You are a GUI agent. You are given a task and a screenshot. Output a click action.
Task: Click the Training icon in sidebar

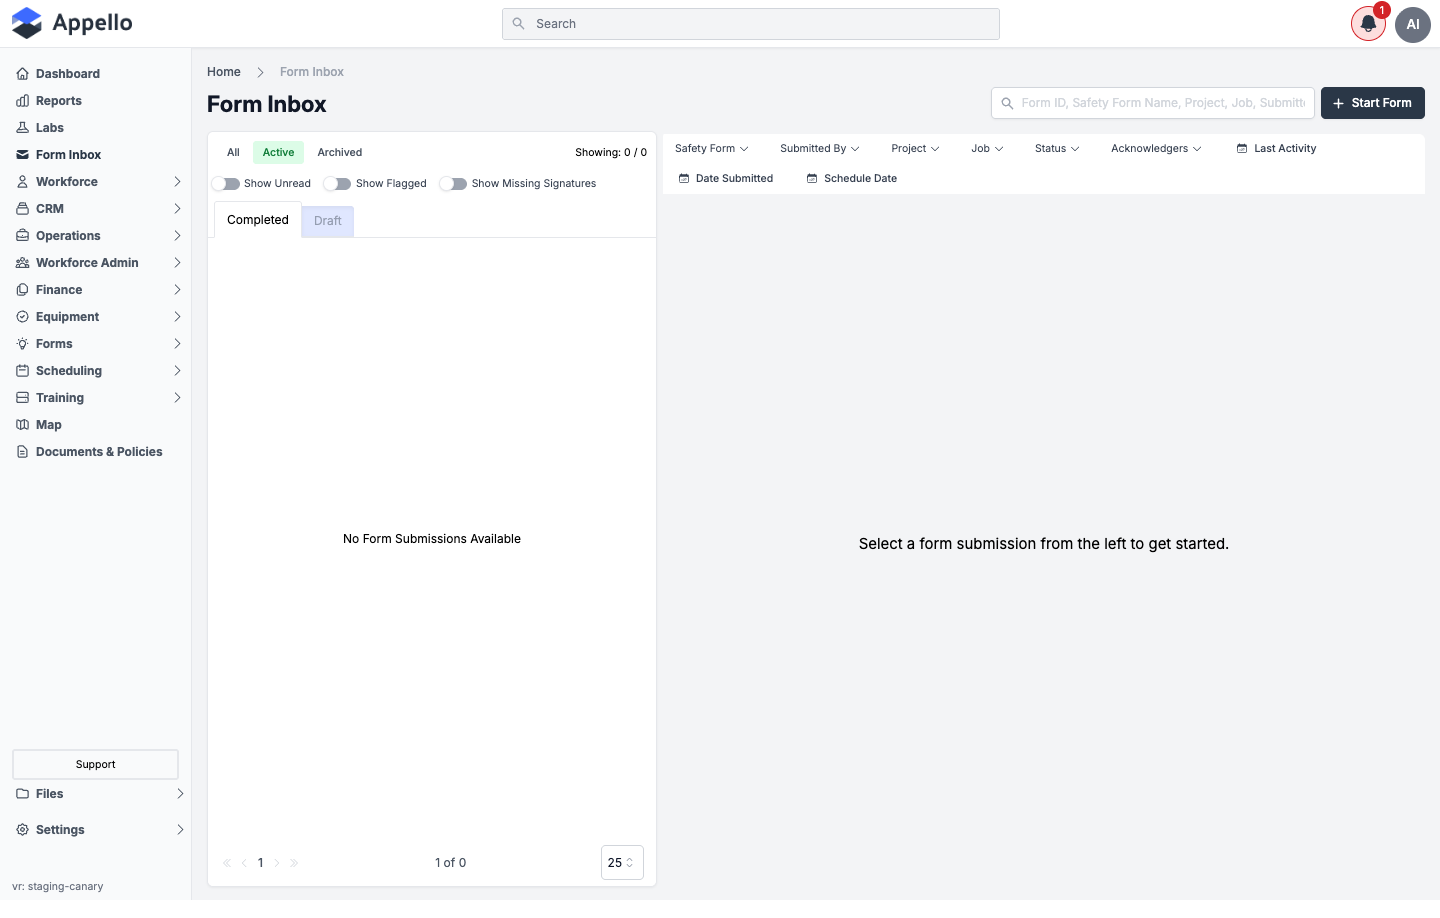tap(22, 398)
